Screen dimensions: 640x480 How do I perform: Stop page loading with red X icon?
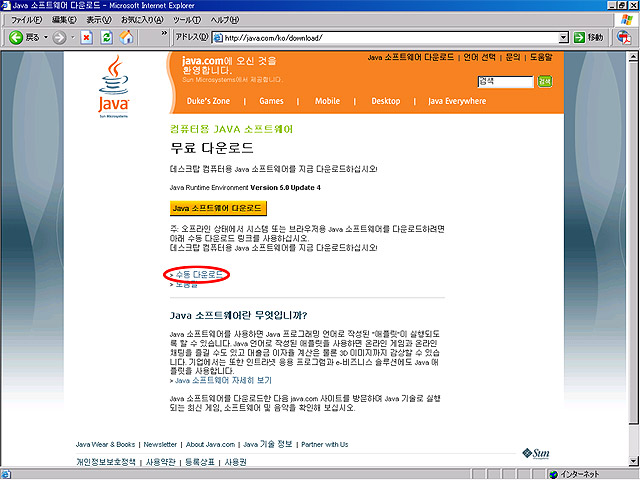pos(87,38)
